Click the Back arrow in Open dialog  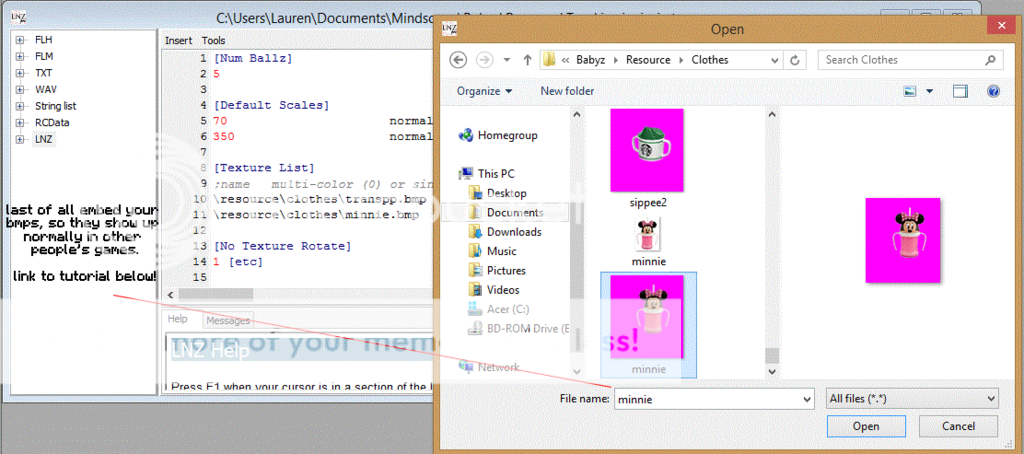pos(458,59)
